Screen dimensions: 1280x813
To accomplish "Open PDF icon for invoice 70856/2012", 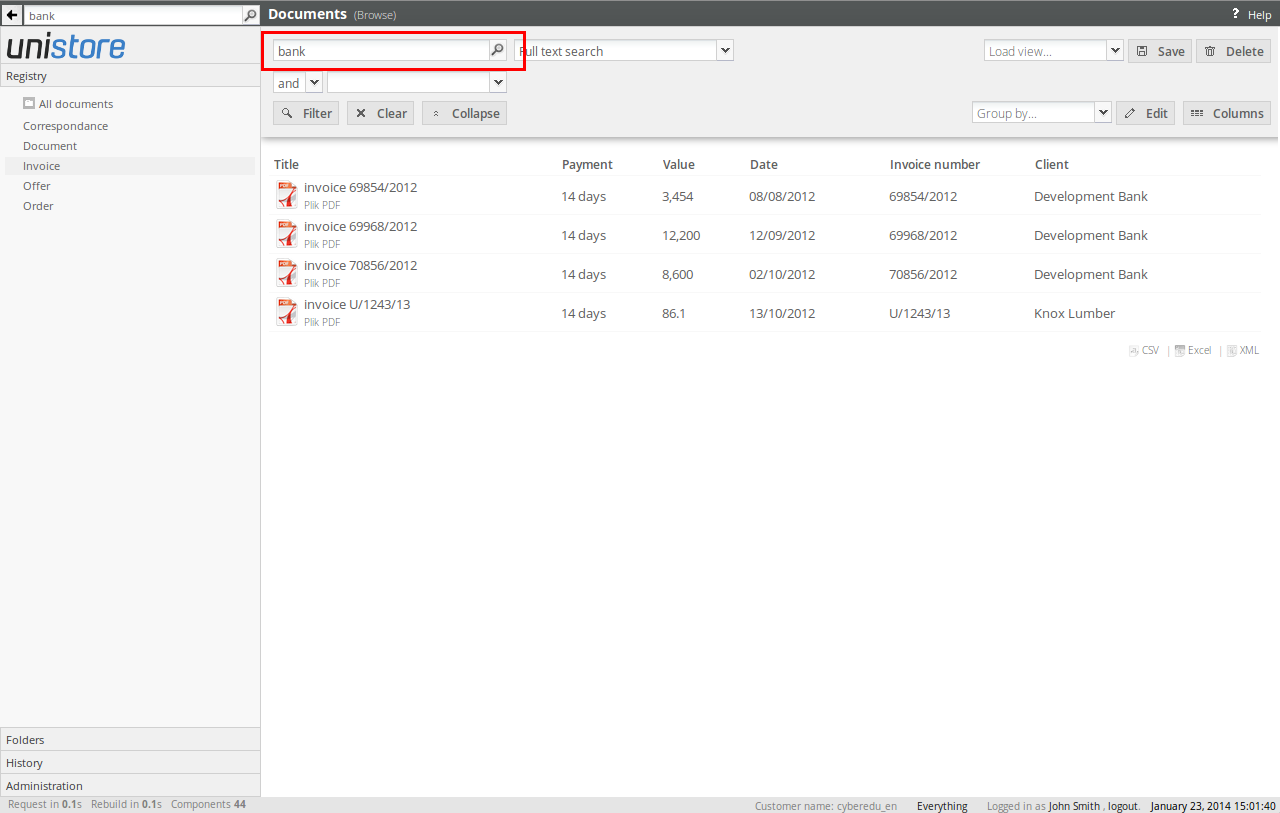I will pyautogui.click(x=287, y=273).
